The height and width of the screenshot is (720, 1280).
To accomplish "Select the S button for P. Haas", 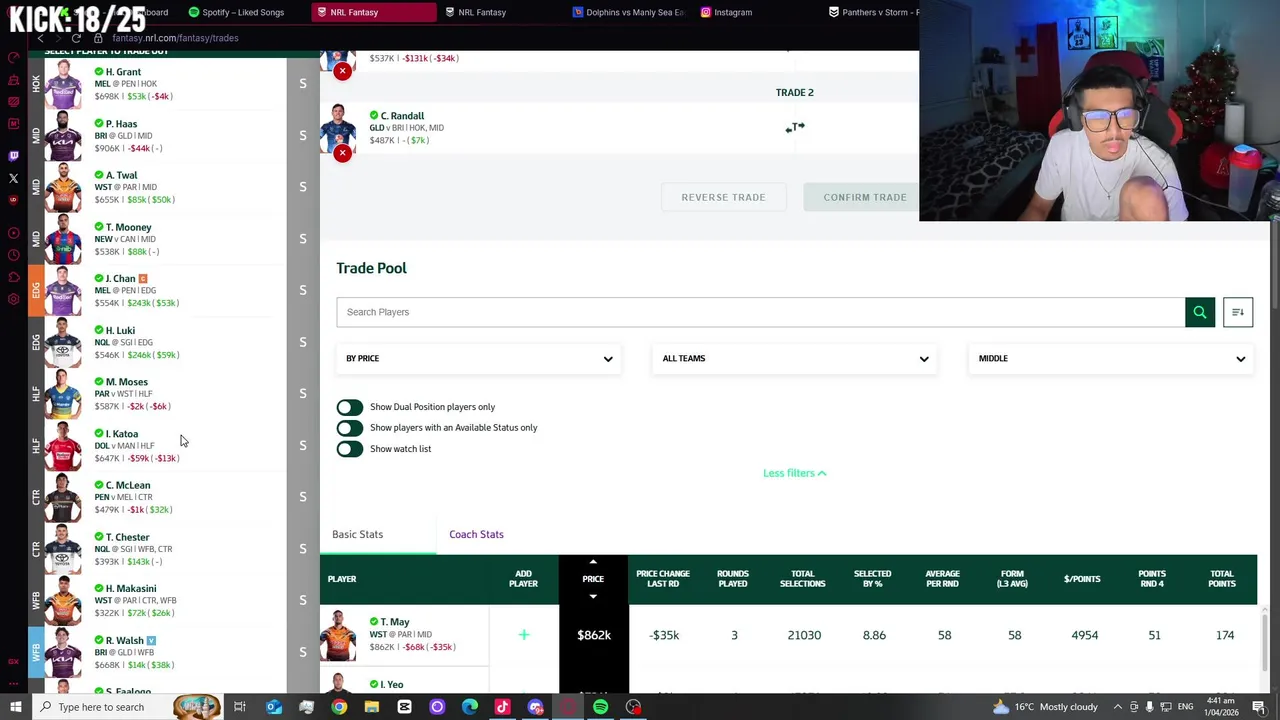I will point(303,135).
